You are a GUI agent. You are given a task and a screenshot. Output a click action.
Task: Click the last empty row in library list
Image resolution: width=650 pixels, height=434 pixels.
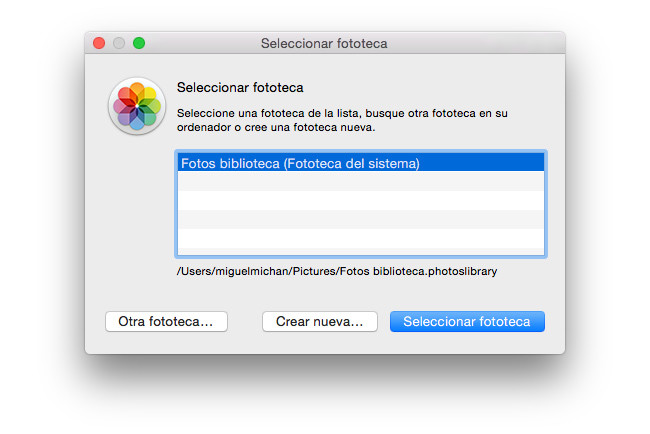tap(361, 238)
